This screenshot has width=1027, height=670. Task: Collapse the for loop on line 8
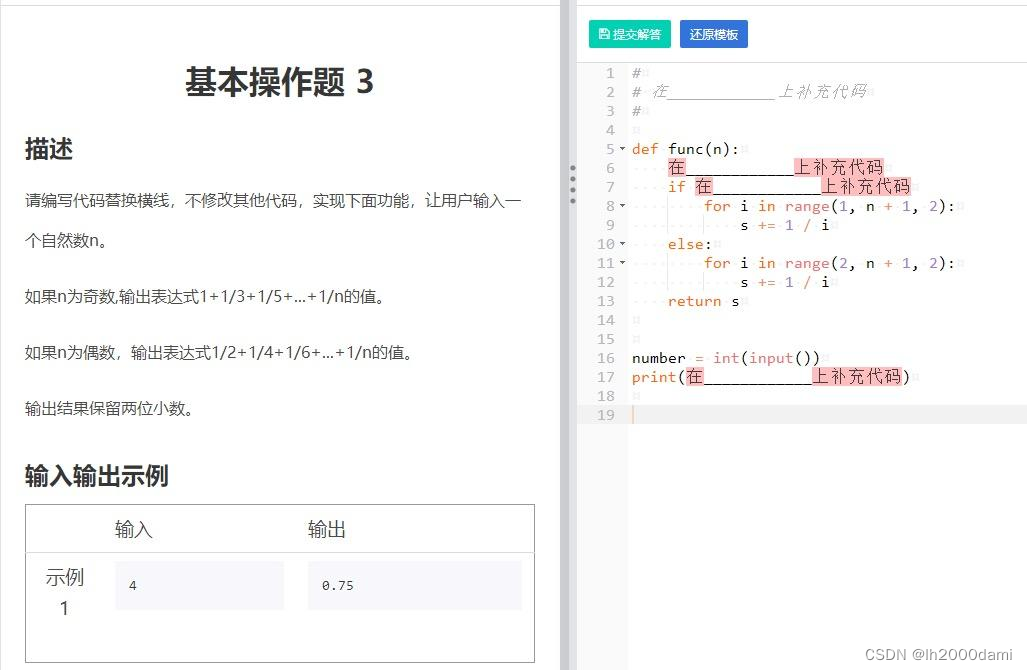(623, 205)
